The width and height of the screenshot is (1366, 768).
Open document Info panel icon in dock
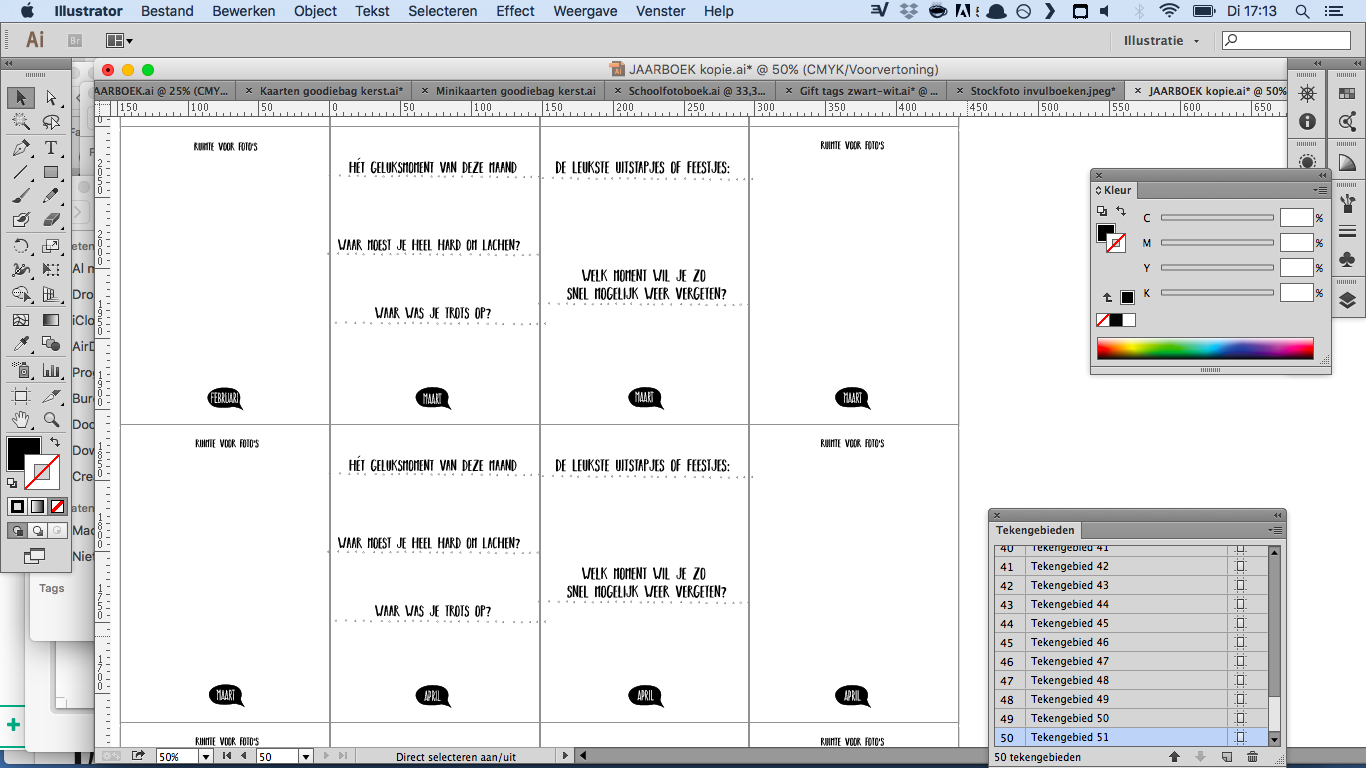tap(1307, 121)
